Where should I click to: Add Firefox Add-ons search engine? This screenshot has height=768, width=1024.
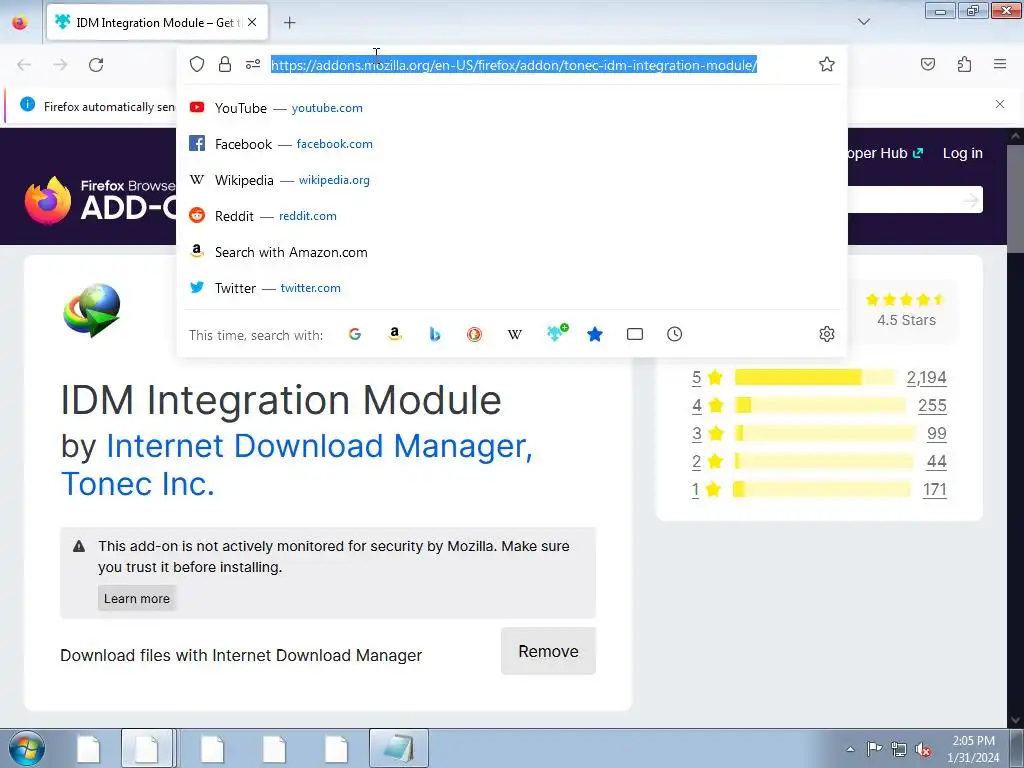coord(556,333)
